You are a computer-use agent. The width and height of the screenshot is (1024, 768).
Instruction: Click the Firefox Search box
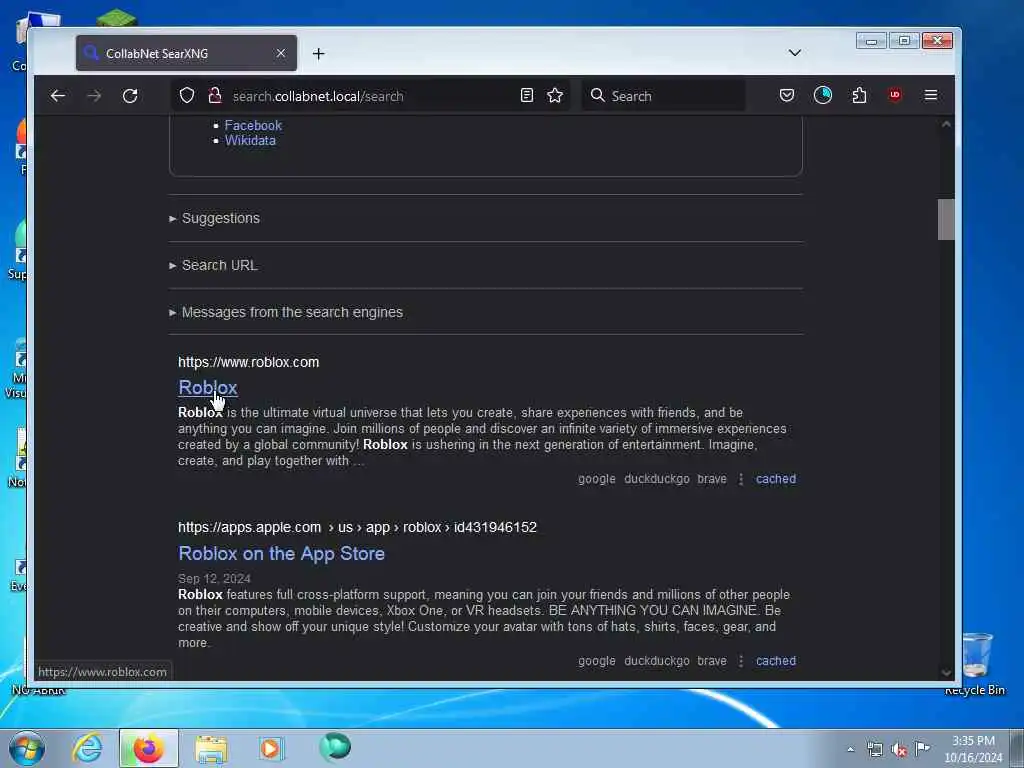[x=664, y=96]
